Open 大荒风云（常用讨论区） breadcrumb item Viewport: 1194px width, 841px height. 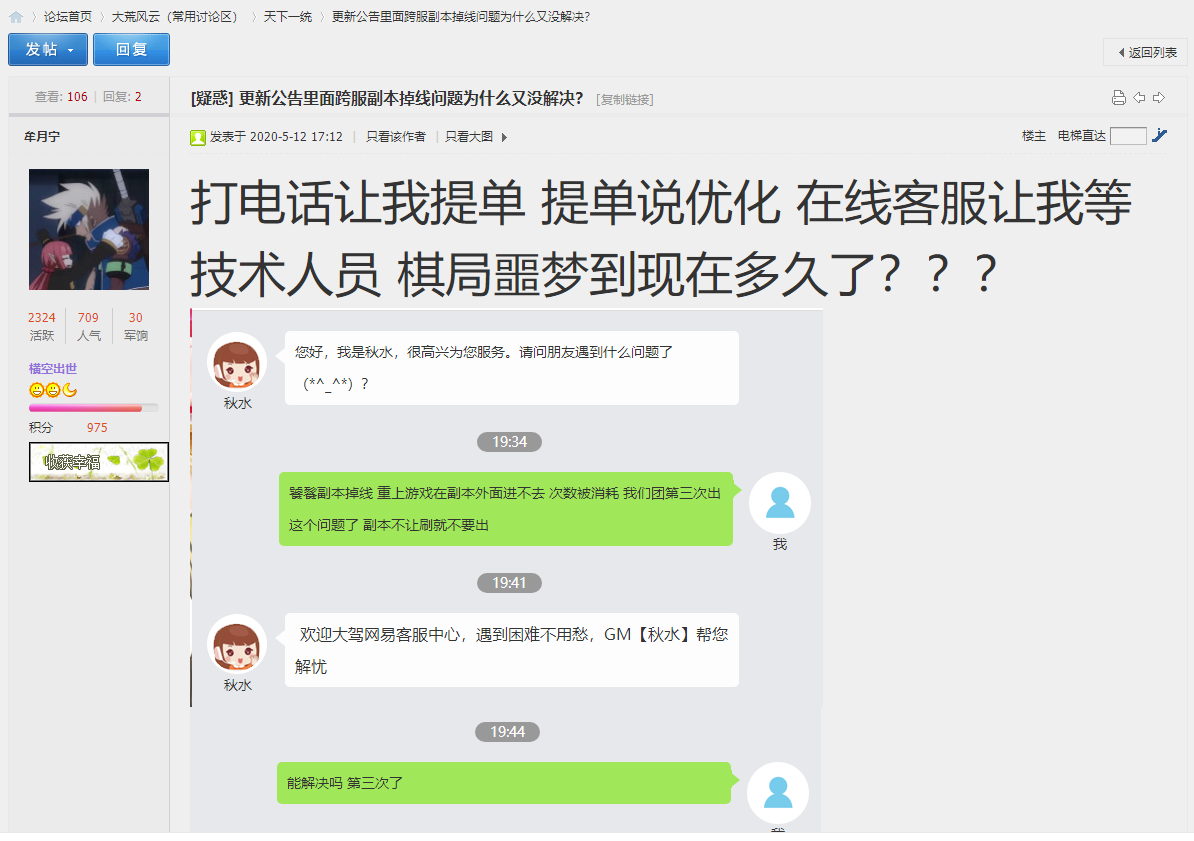click(176, 17)
